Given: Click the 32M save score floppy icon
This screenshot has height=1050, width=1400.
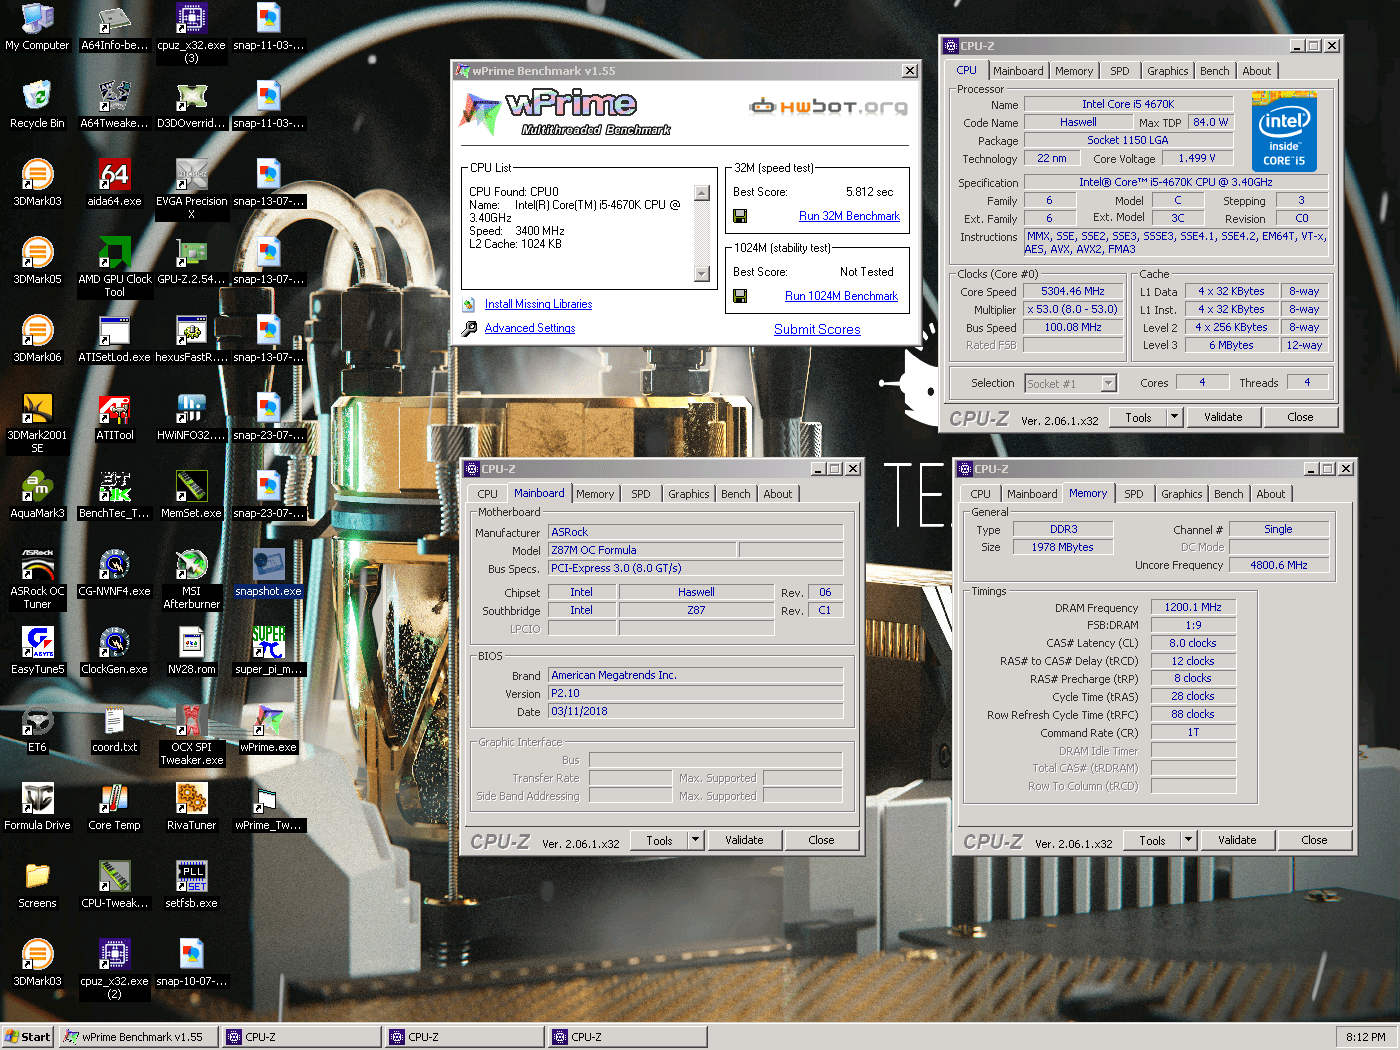Looking at the screenshot, I should pyautogui.click(x=740, y=216).
